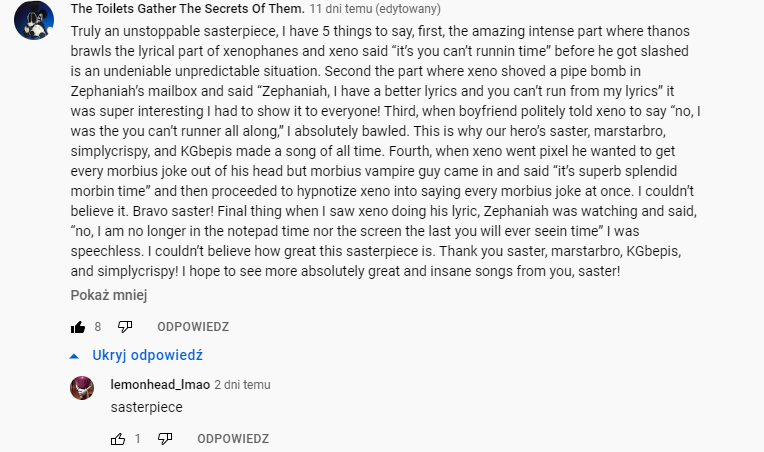Collapse the comment with 'Pokaż mniej'
764x452 pixels.
point(108,295)
